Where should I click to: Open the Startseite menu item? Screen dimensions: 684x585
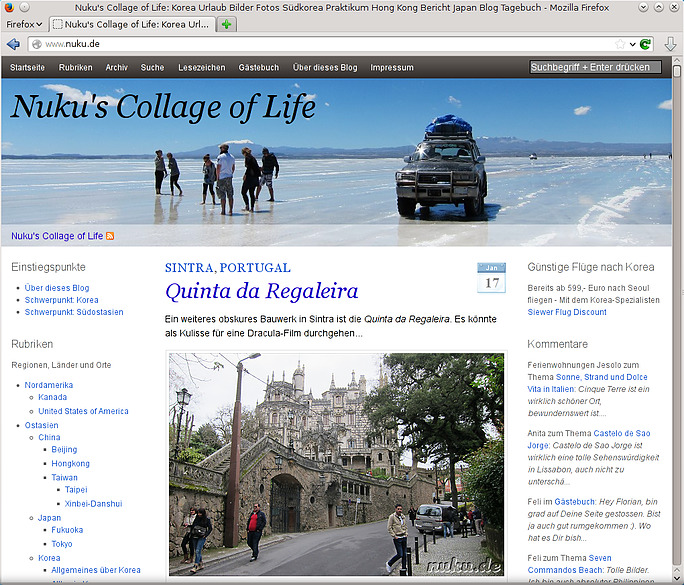pos(27,68)
